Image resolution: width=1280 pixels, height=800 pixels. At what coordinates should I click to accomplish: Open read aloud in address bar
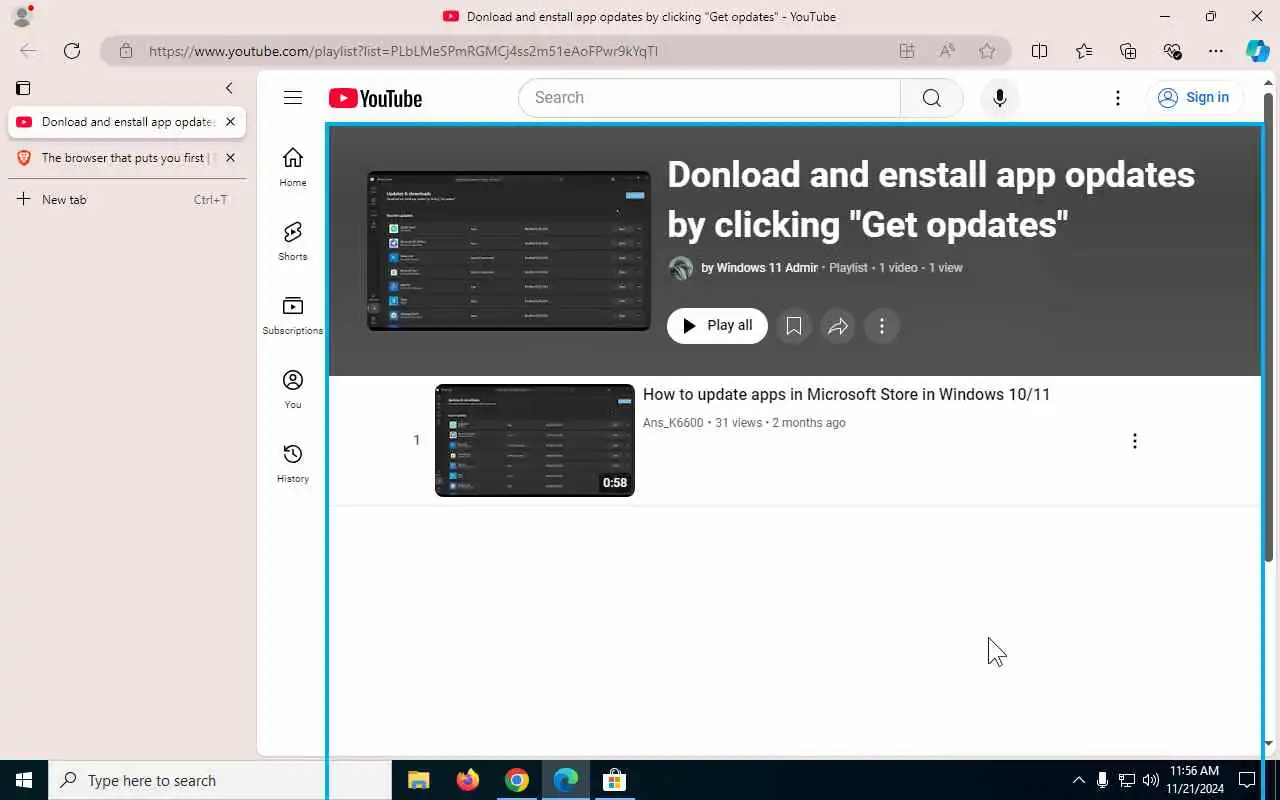tap(947, 51)
